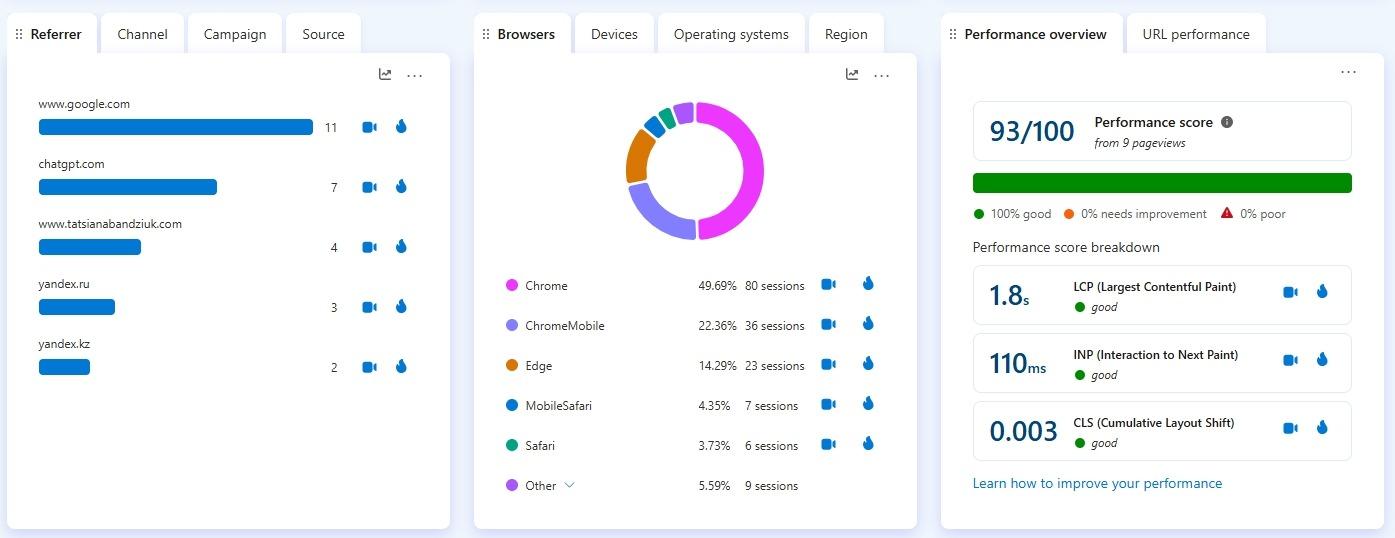Viewport: 1395px width, 538px height.
Task: Click the 93/100 performance score
Action: [x=1032, y=131]
